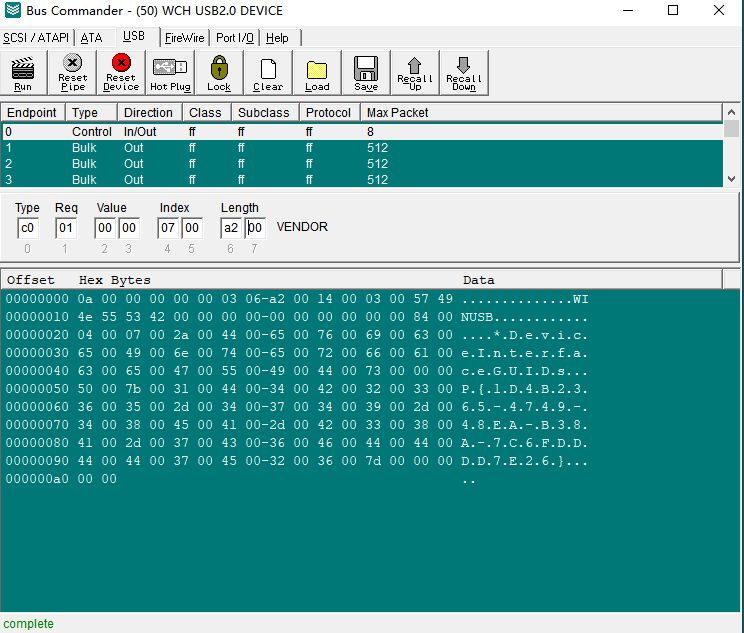Image resolution: width=744 pixels, height=633 pixels.
Task: Click the second Value byte field
Action: [x=129, y=228]
